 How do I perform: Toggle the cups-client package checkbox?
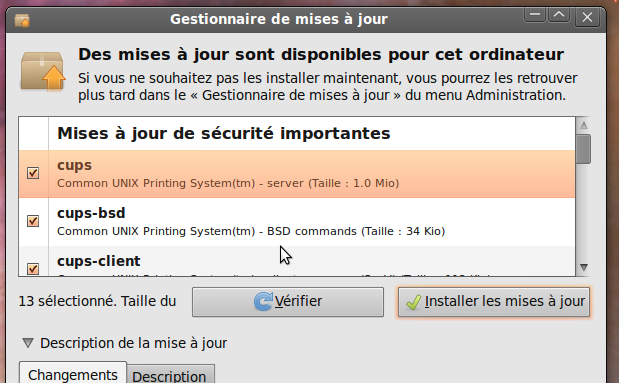(x=33, y=268)
